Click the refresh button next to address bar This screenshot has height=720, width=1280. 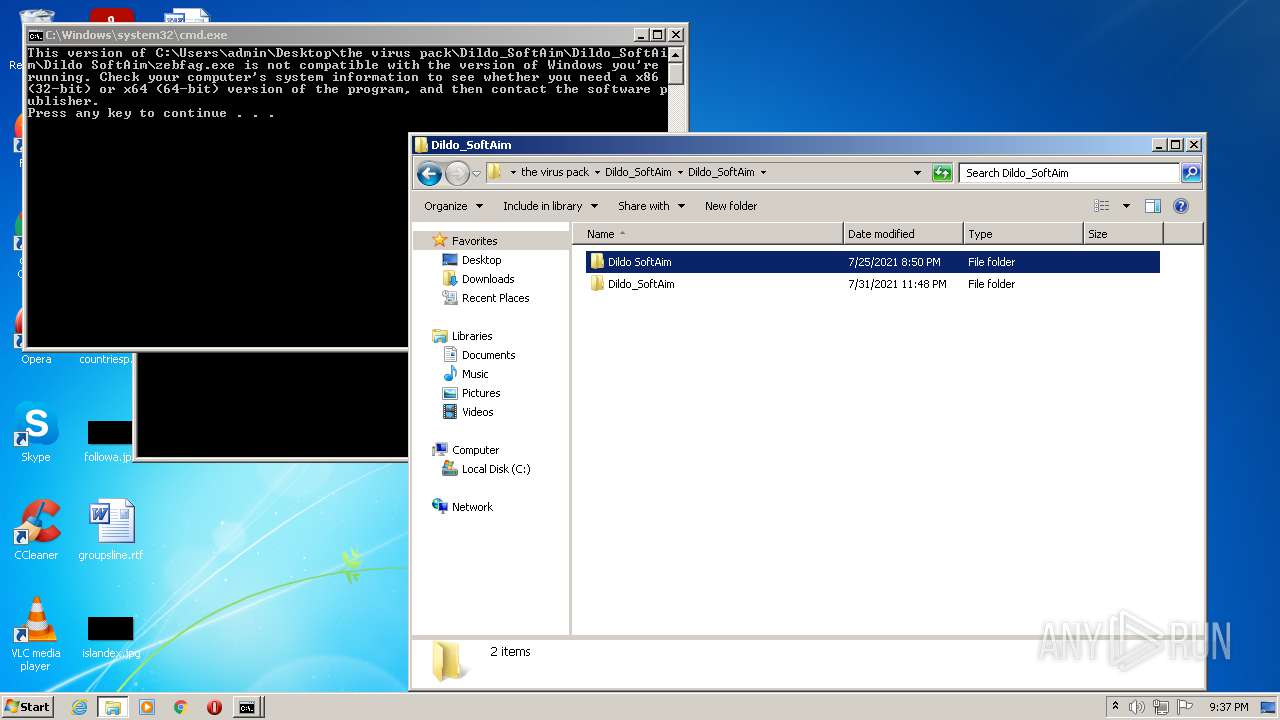click(942, 173)
